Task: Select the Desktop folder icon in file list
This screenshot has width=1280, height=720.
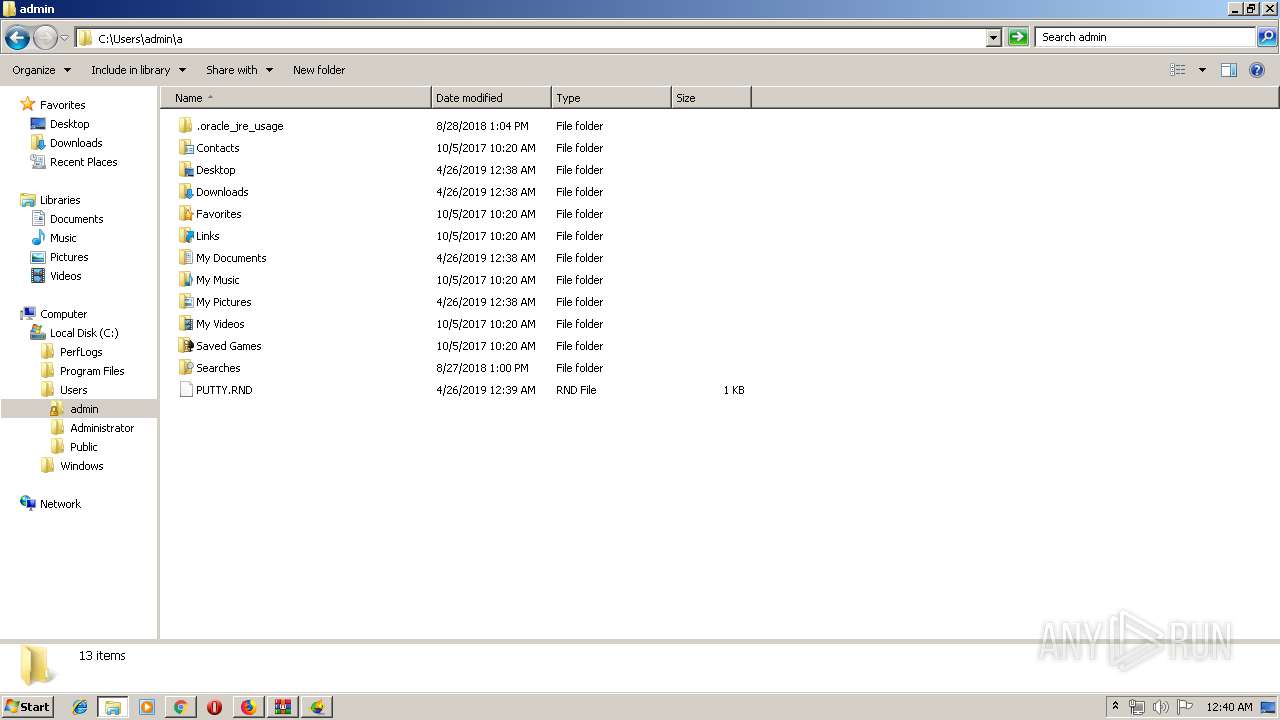Action: (x=186, y=170)
